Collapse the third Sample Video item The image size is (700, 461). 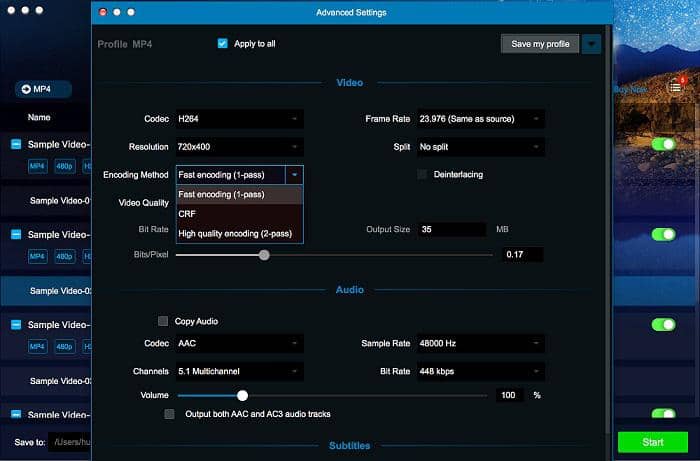click(16, 325)
